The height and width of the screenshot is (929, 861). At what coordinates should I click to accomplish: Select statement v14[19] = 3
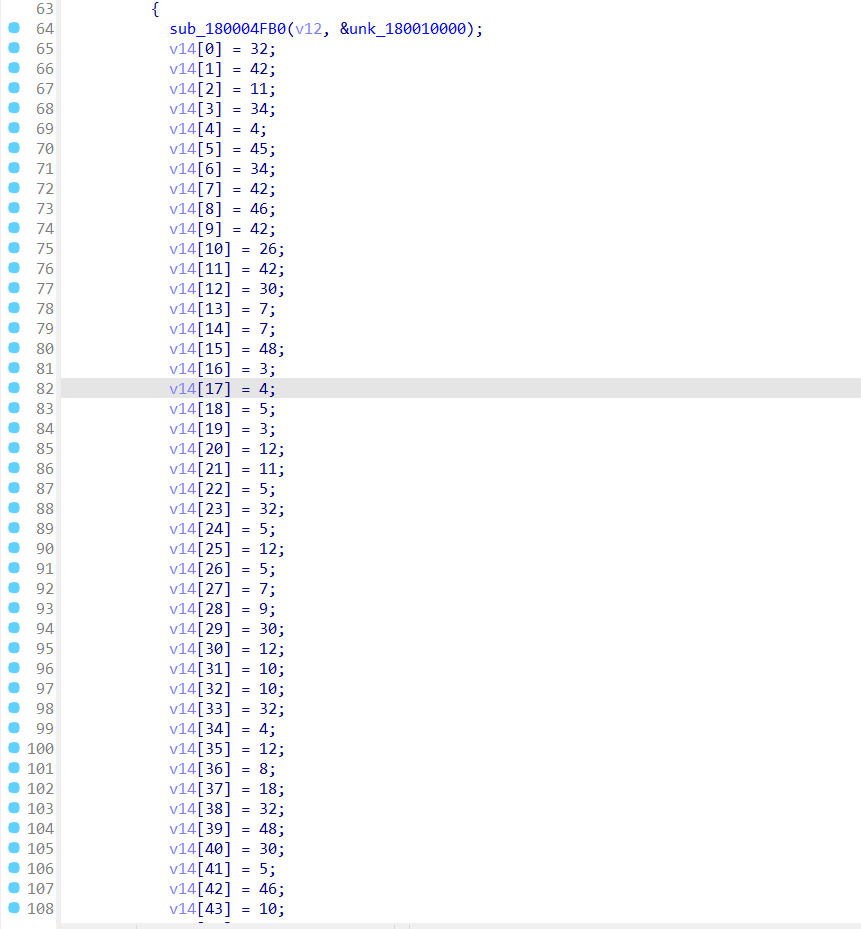pos(222,429)
